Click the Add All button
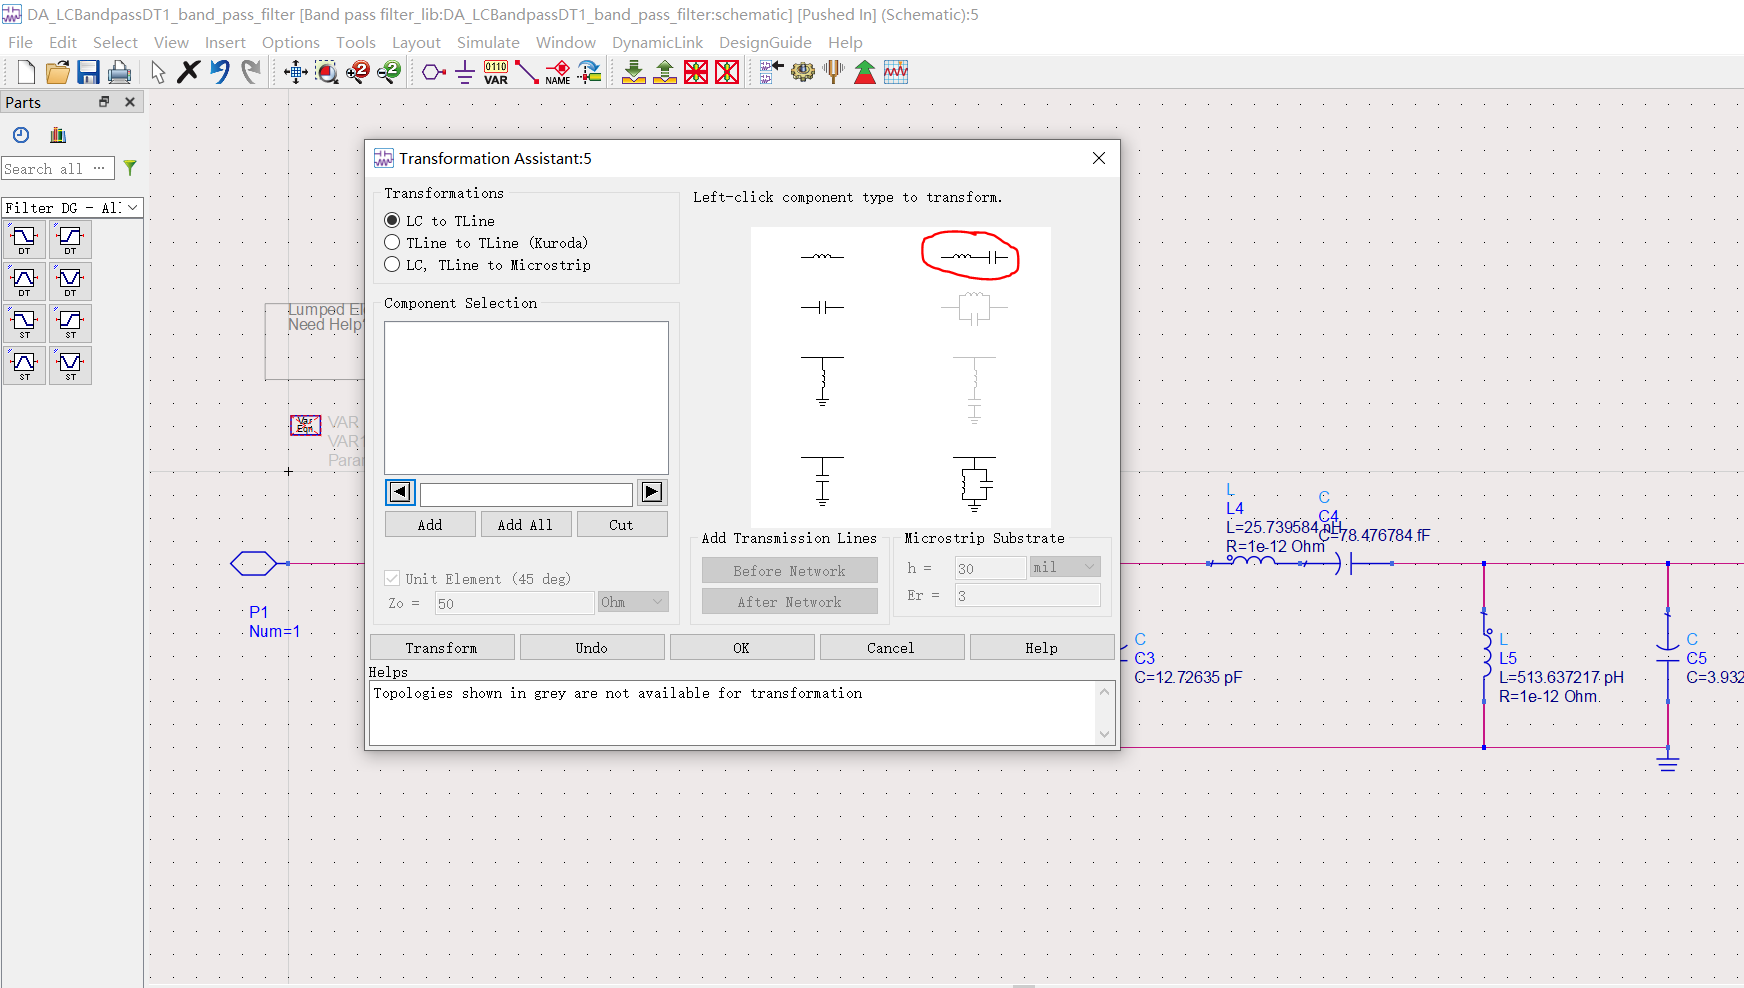 525,524
